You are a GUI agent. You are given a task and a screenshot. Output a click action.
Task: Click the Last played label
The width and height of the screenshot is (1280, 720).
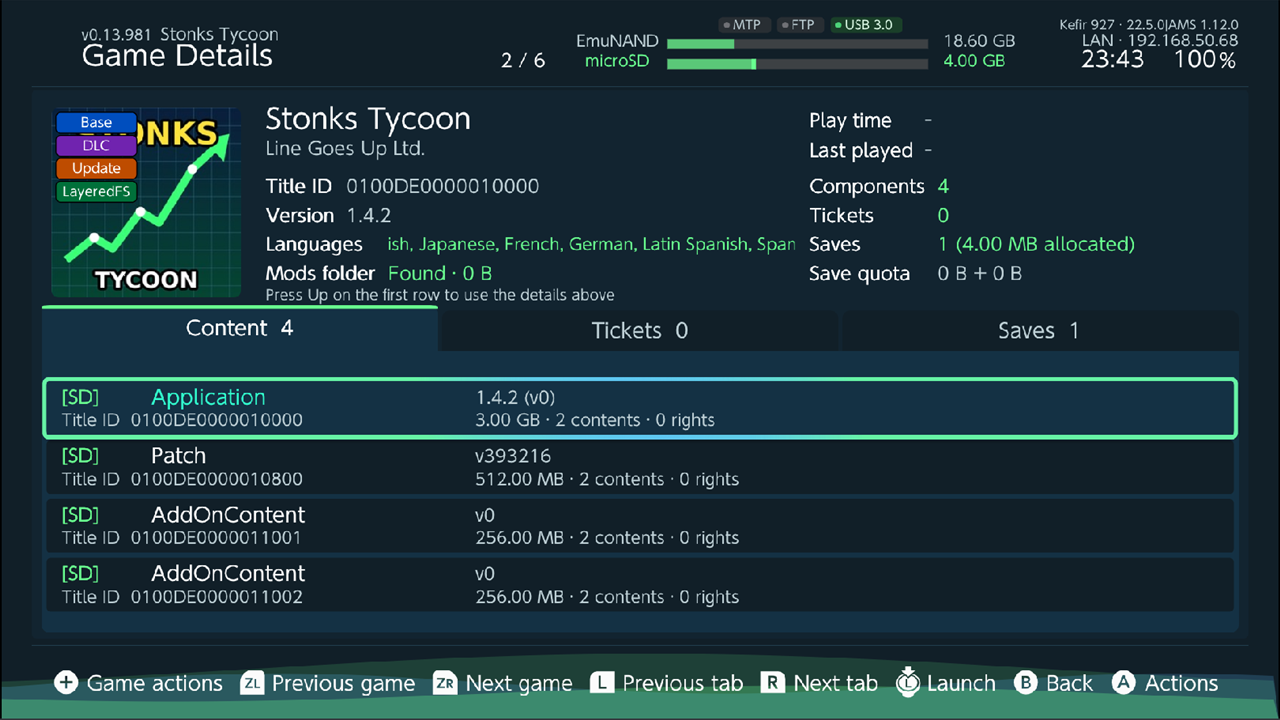click(861, 151)
